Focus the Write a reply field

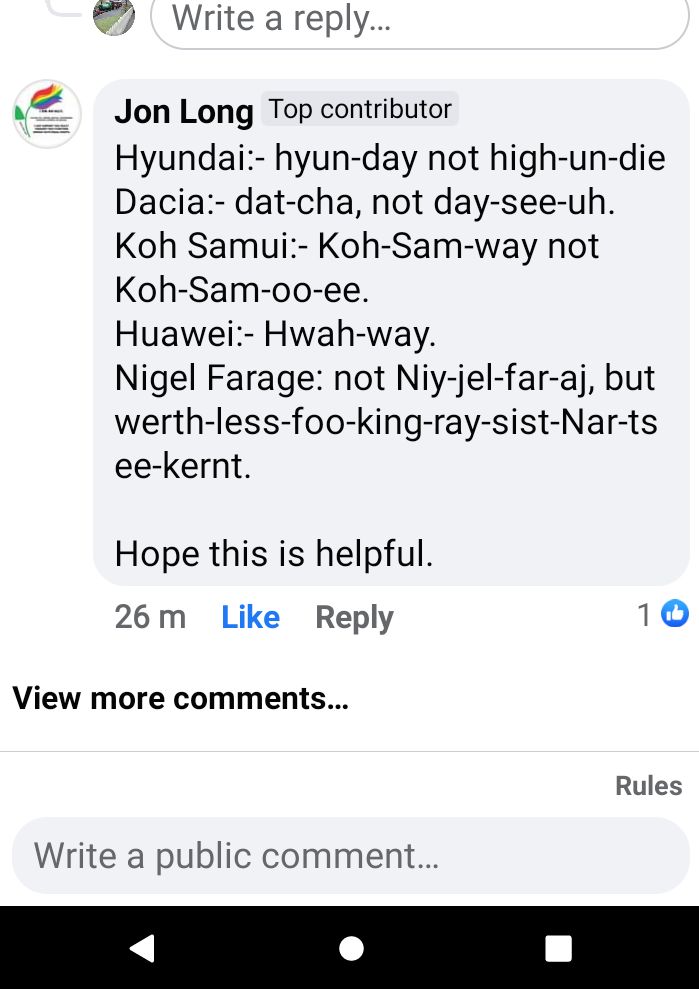point(420,19)
